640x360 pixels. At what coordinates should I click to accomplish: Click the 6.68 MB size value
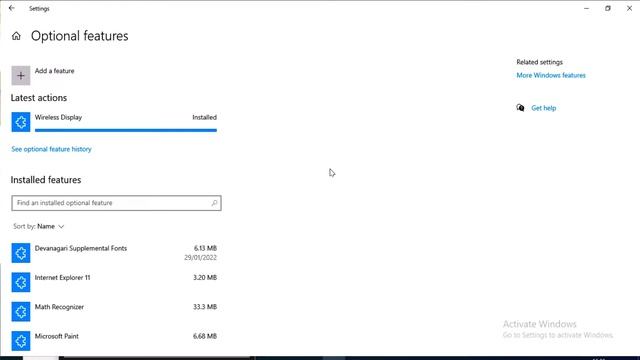[x=205, y=336]
